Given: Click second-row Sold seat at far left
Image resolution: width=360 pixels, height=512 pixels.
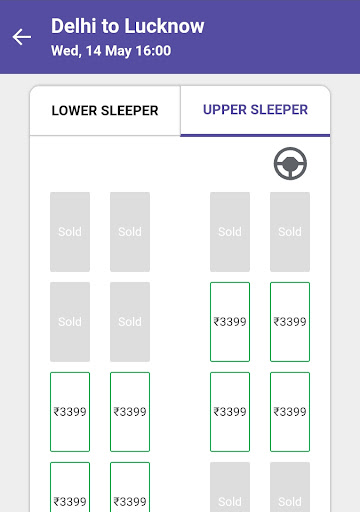Looking at the screenshot, I should coord(70,322).
